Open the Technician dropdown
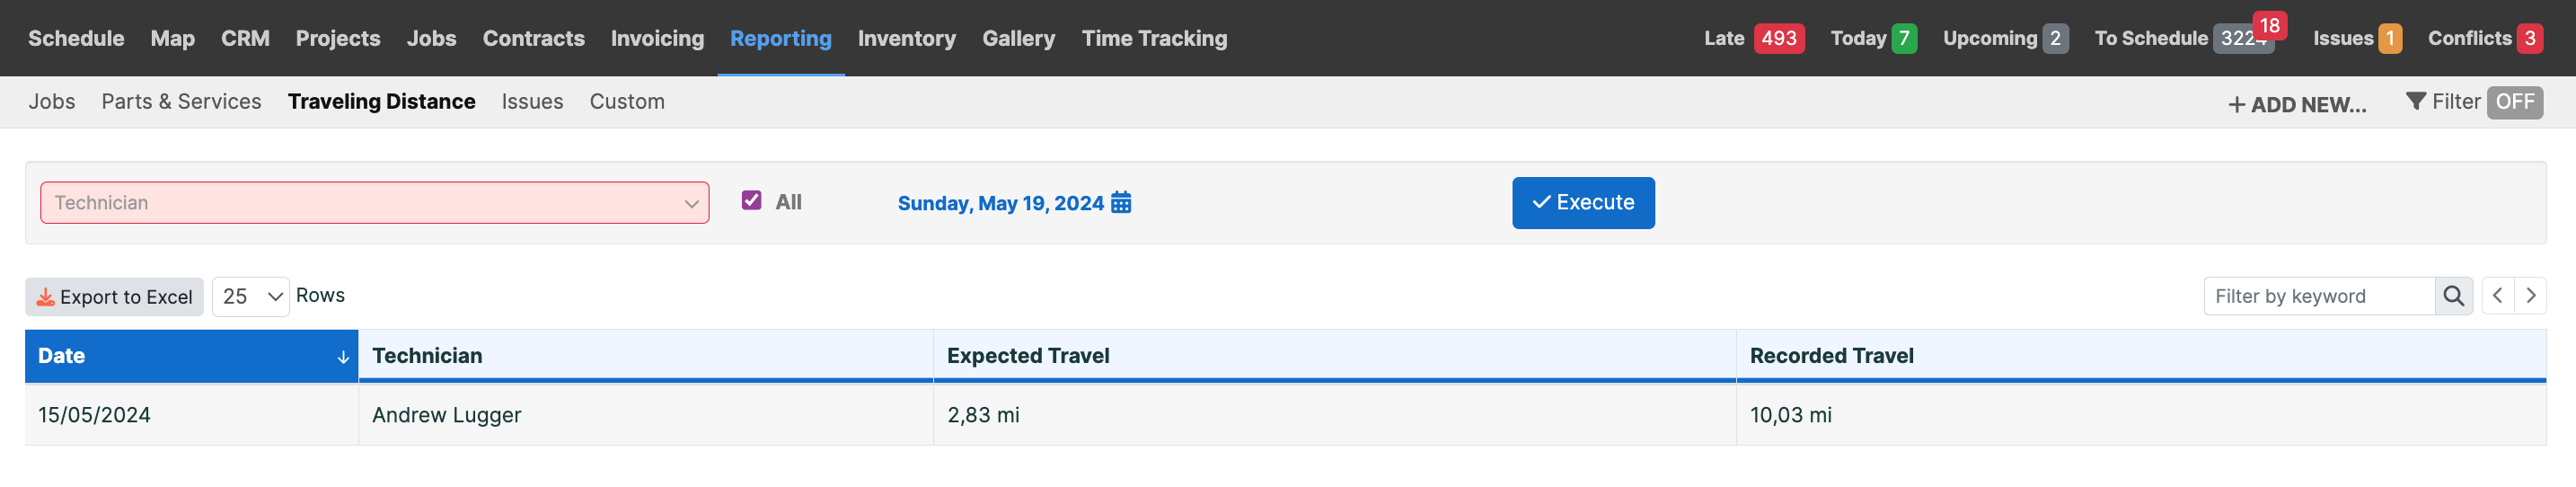Screen dimensions: 2576x487 pyautogui.click(x=374, y=203)
